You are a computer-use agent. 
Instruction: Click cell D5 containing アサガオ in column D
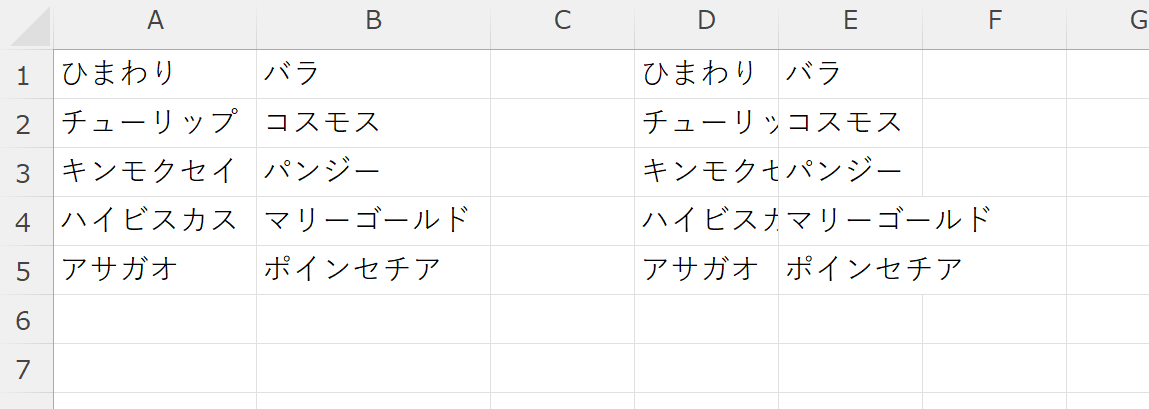click(706, 270)
